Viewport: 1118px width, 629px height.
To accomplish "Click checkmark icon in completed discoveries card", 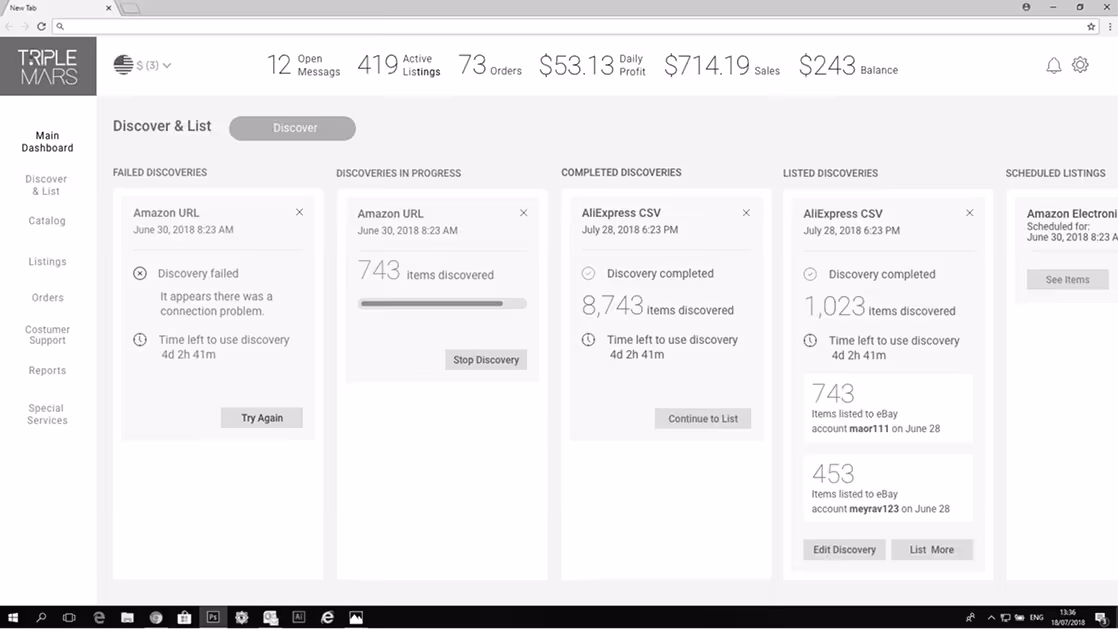I will pos(588,273).
